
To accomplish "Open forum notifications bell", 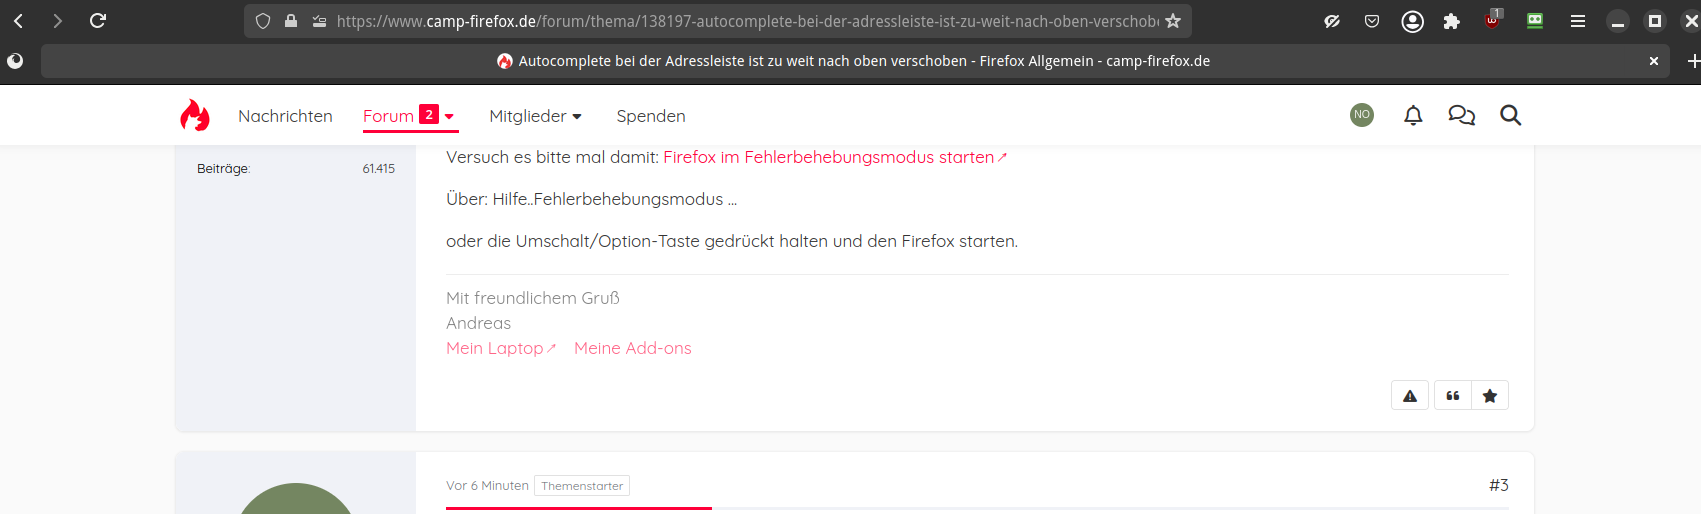I will click(x=1412, y=116).
